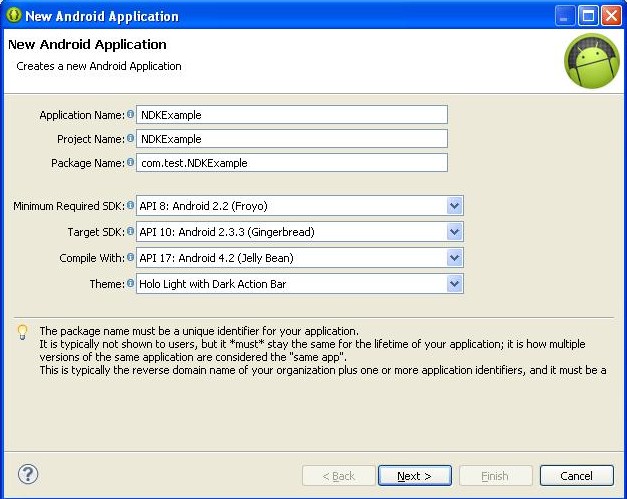Click the lightbulb tip icon
The height and width of the screenshot is (499, 627).
click(22, 332)
